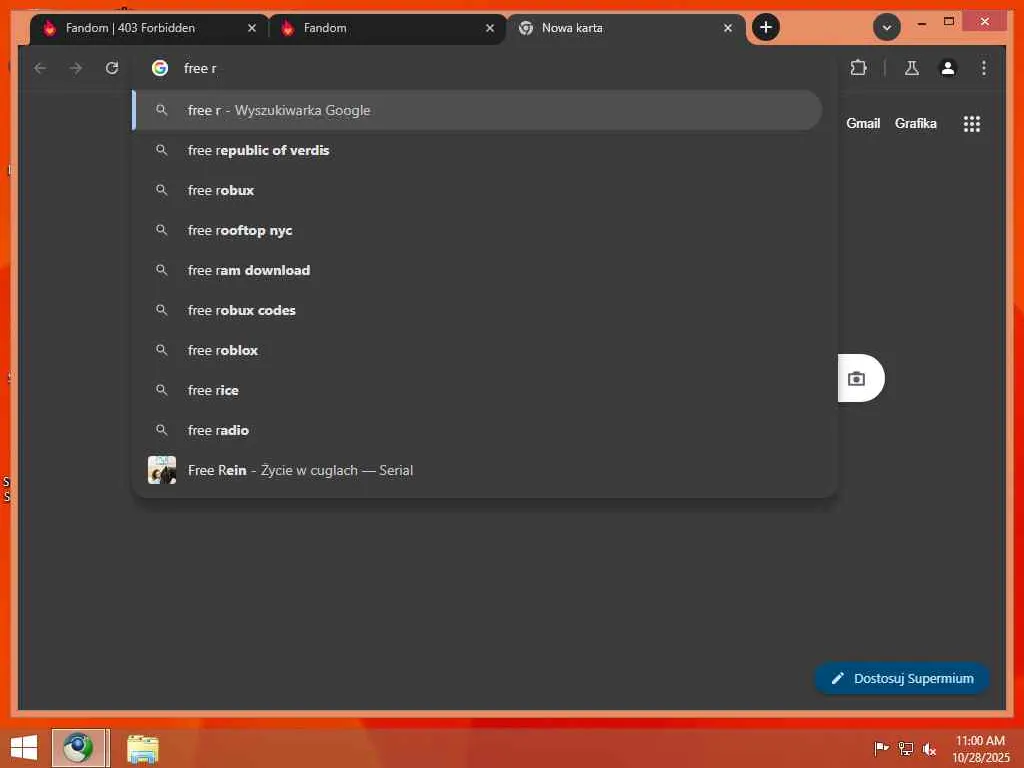Image resolution: width=1024 pixels, height=768 pixels.
Task: Open the Gmail link
Action: click(x=863, y=123)
